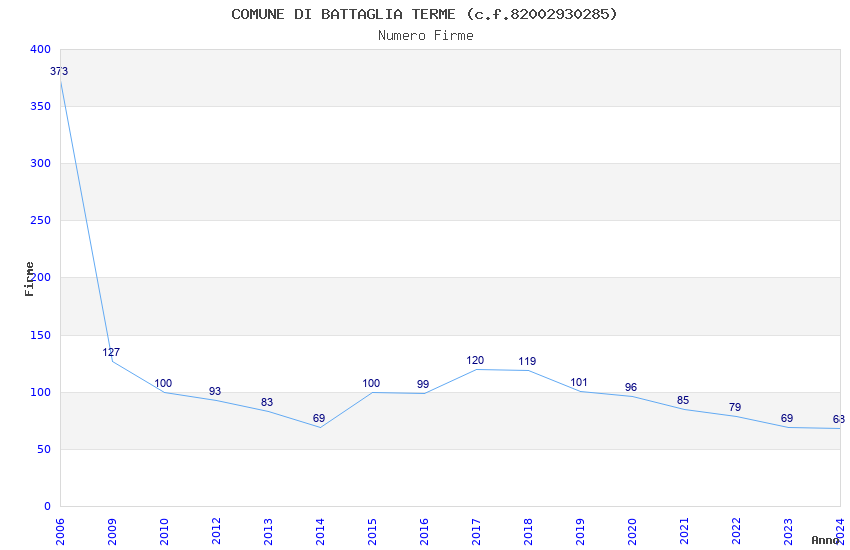This screenshot has width=850, height=550.
Task: Click data label 127 for 2009
Action: point(111,352)
